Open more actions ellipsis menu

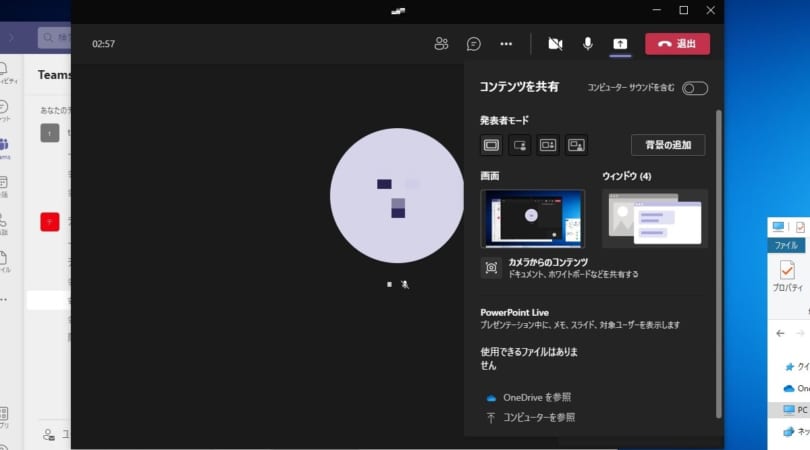[x=506, y=44]
